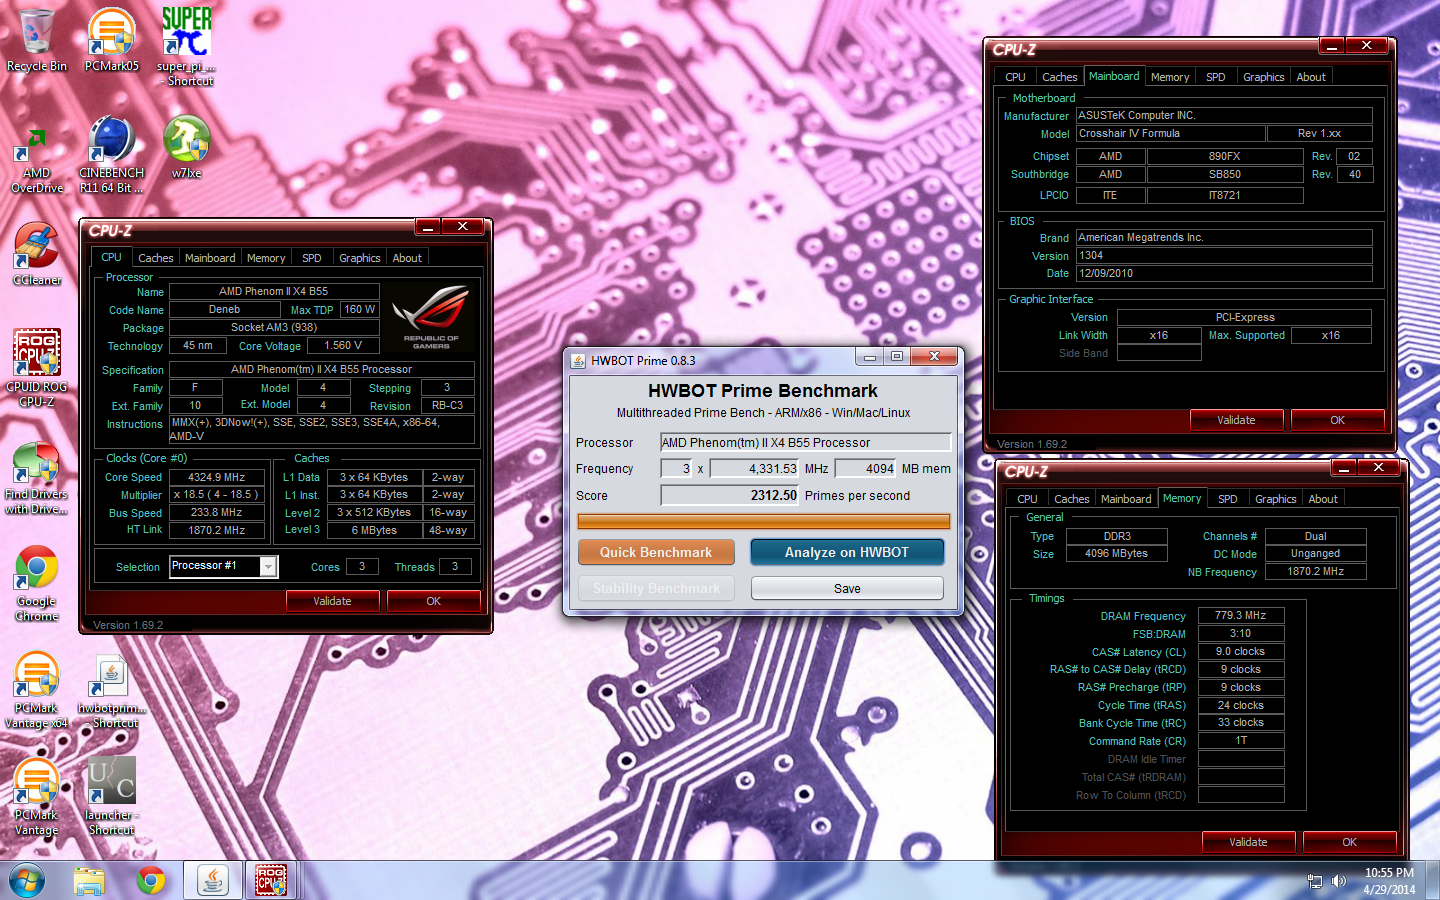Open Find Drivers with Driver shortcut
1440x900 pixels.
tap(37, 478)
